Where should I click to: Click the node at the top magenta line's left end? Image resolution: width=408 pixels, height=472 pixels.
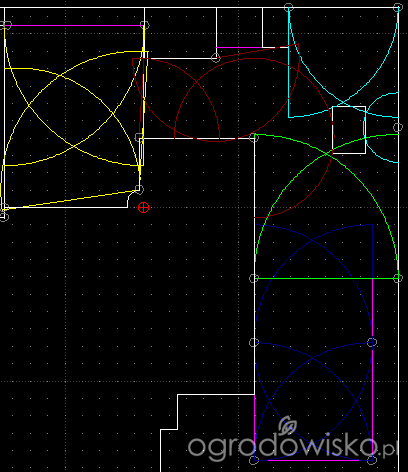click(x=7, y=25)
